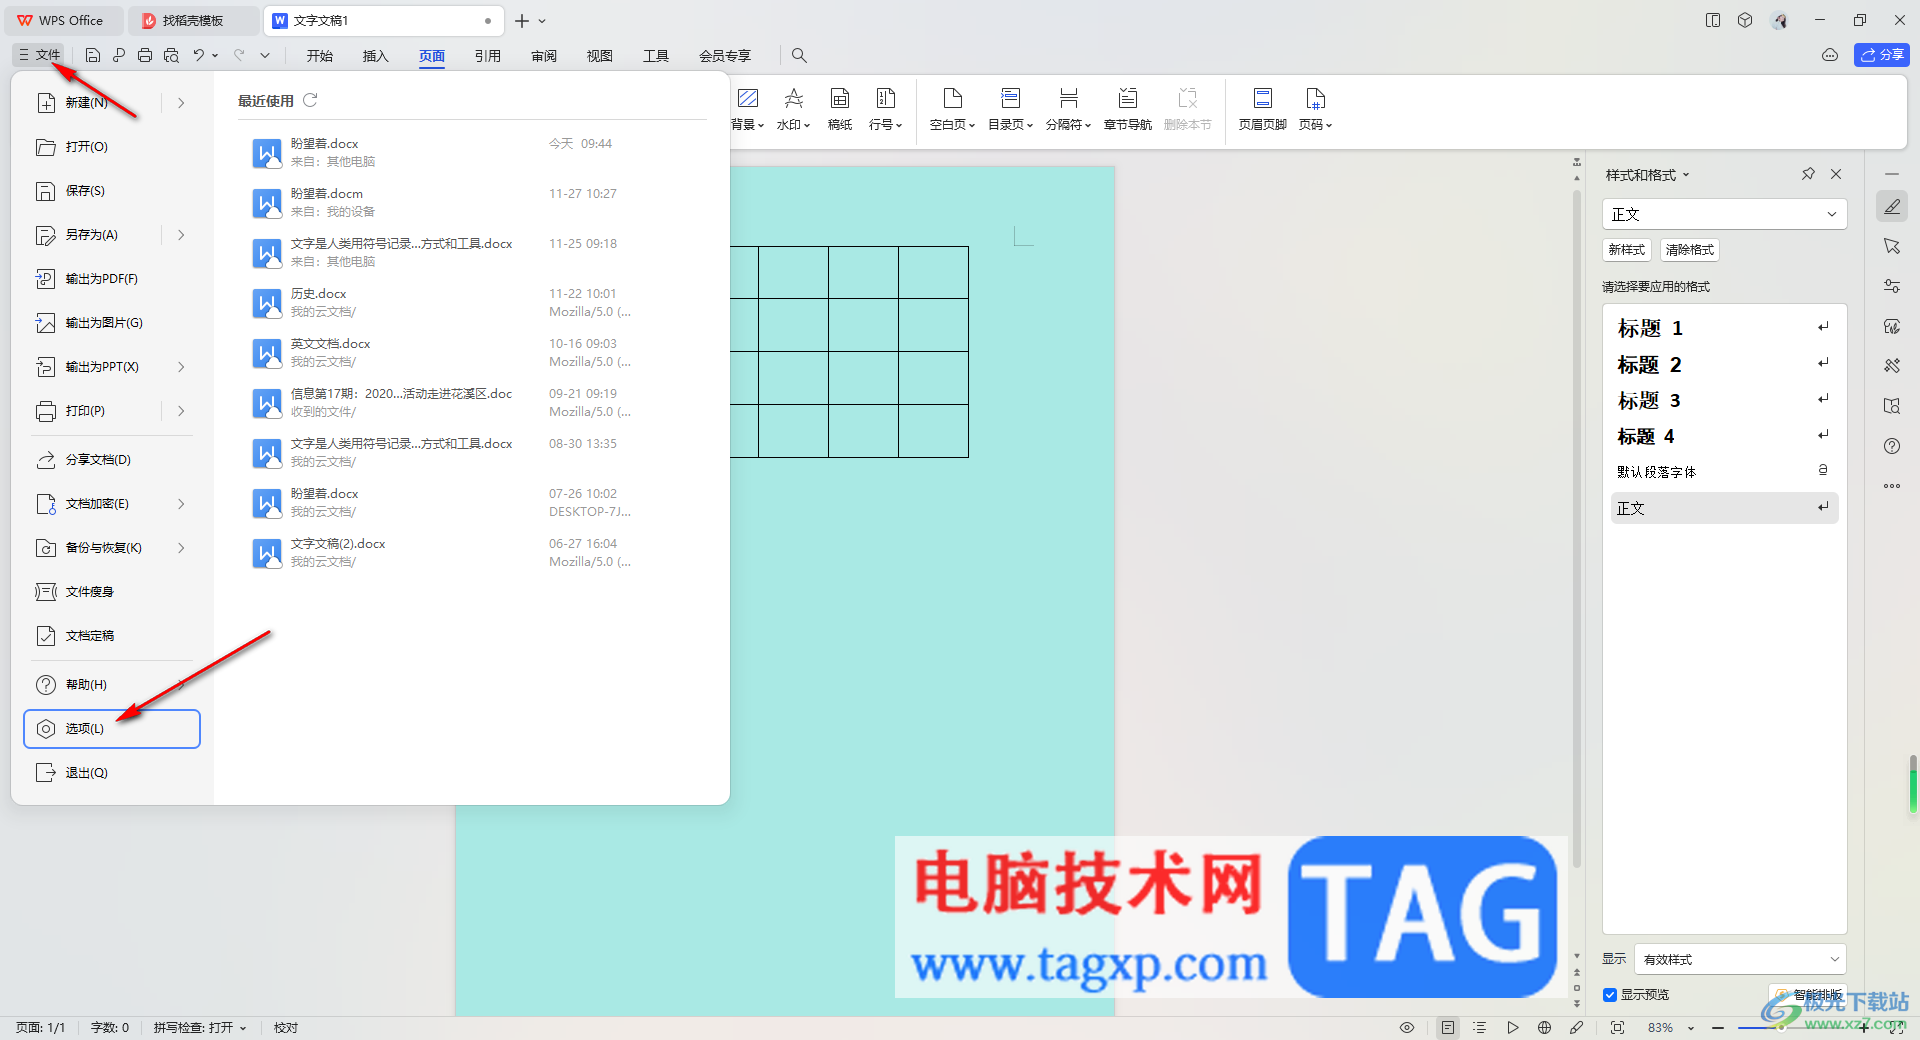Expand the 另存为(A) submenu arrow
This screenshot has width=1920, height=1040.
tap(181, 235)
